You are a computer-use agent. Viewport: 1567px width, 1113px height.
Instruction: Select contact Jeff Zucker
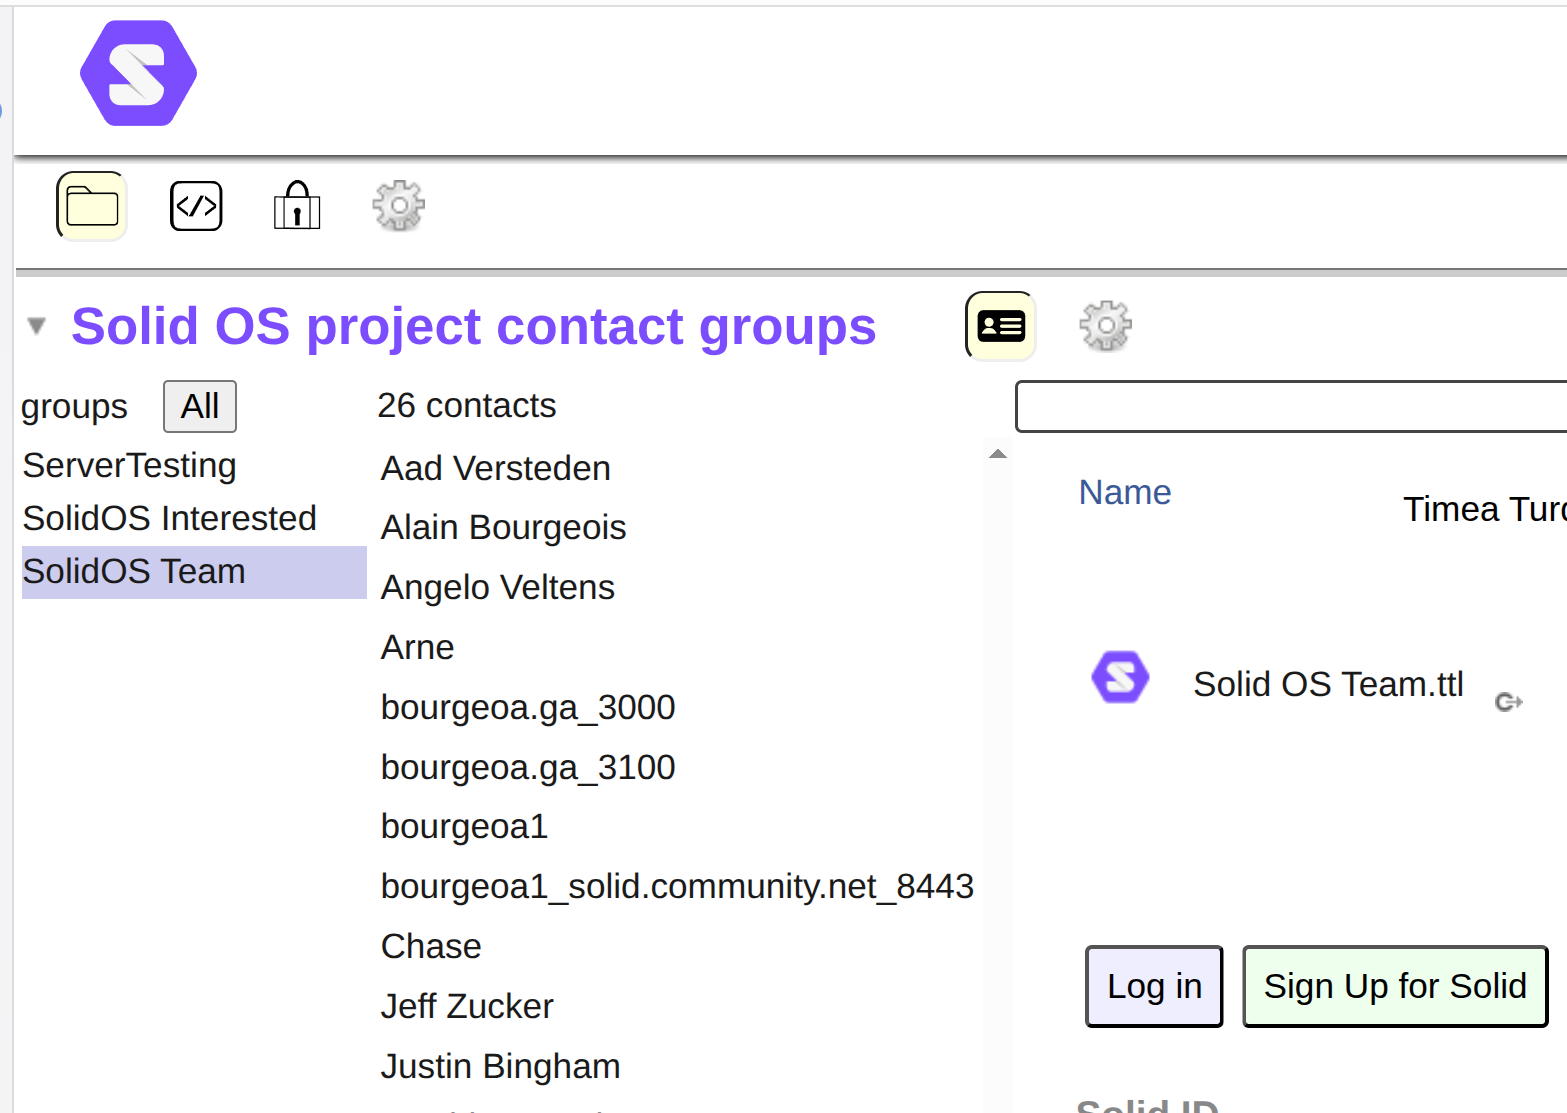pos(467,1006)
